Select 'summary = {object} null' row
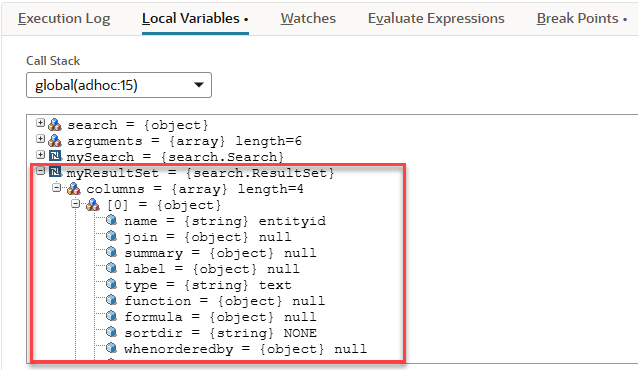 220,253
